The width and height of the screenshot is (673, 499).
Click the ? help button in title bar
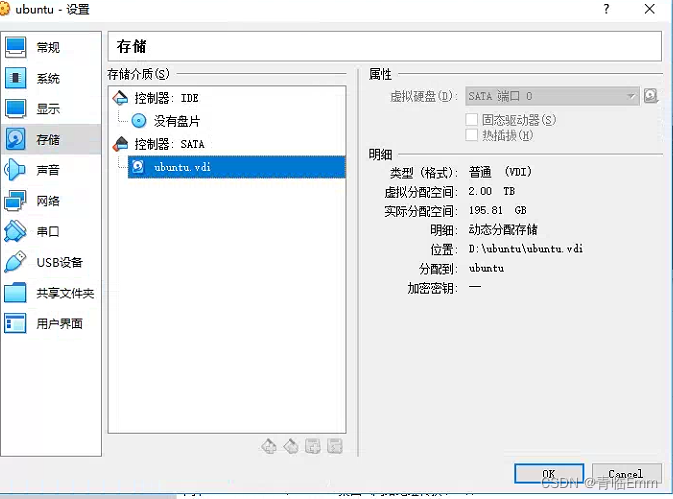click(606, 9)
